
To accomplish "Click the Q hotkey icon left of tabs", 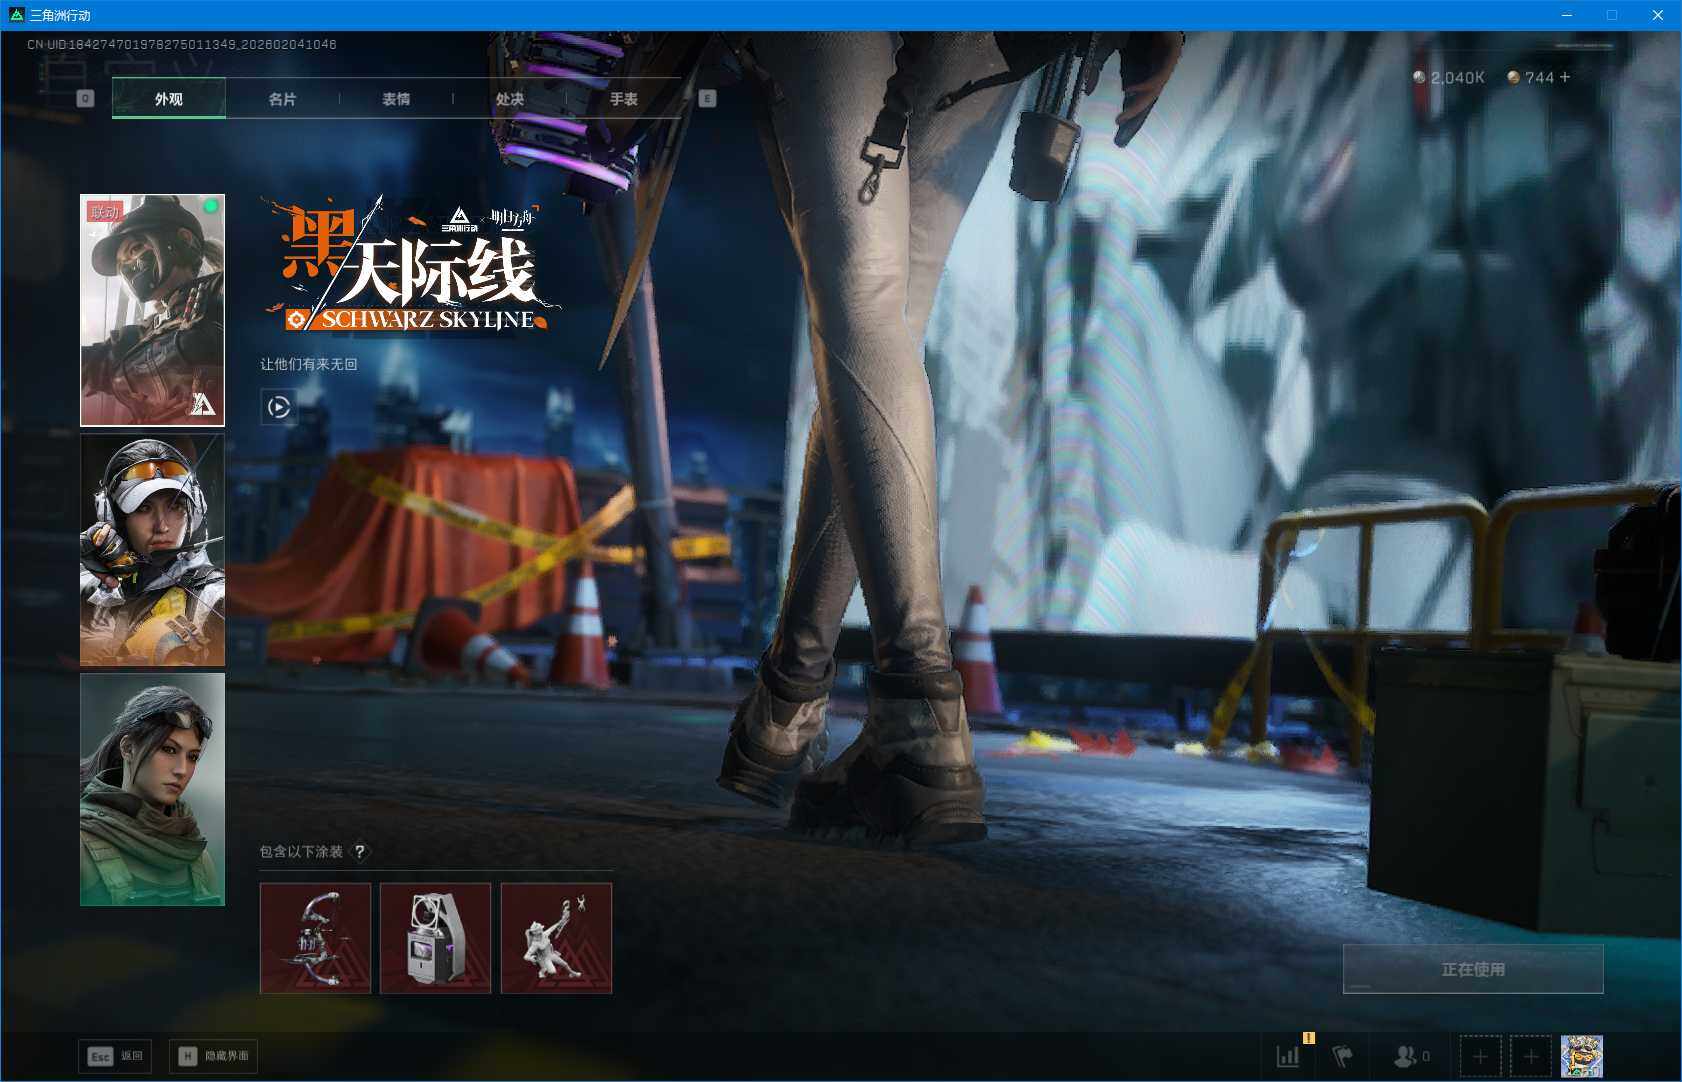I will pyautogui.click(x=85, y=98).
